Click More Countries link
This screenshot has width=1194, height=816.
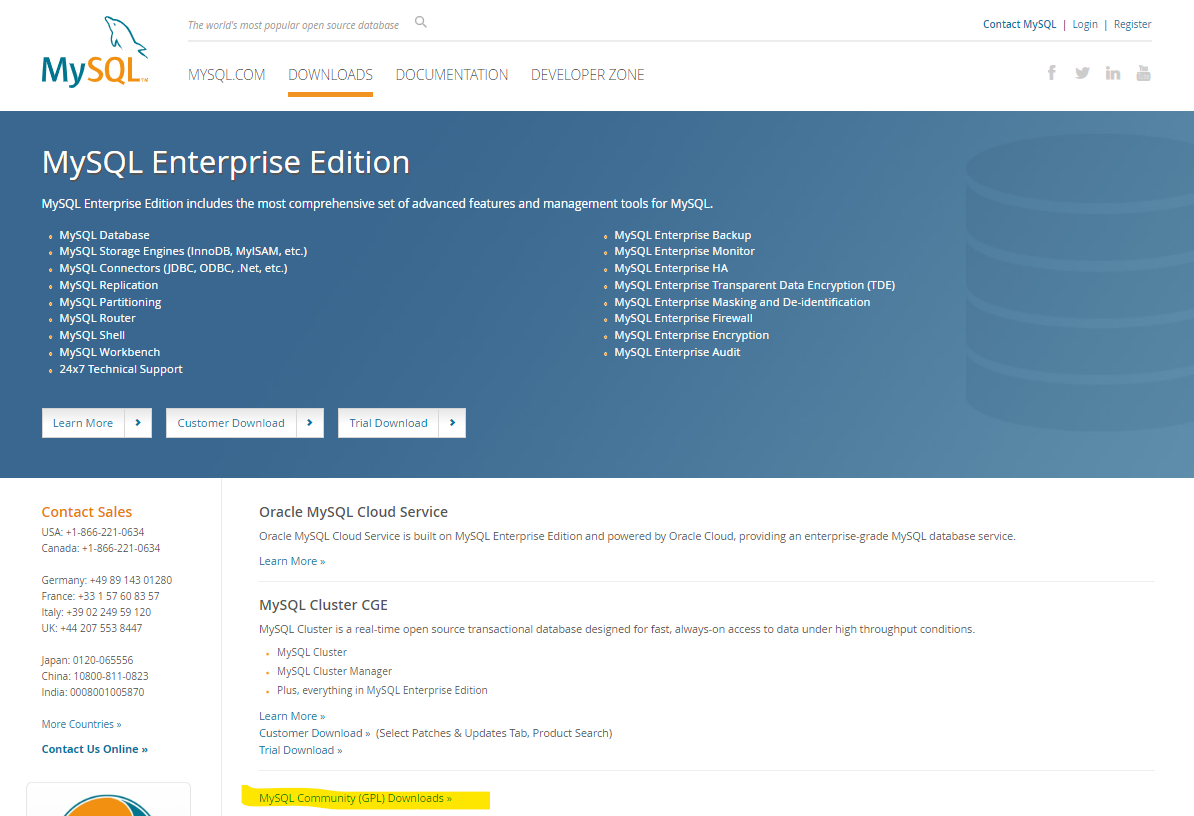point(81,724)
